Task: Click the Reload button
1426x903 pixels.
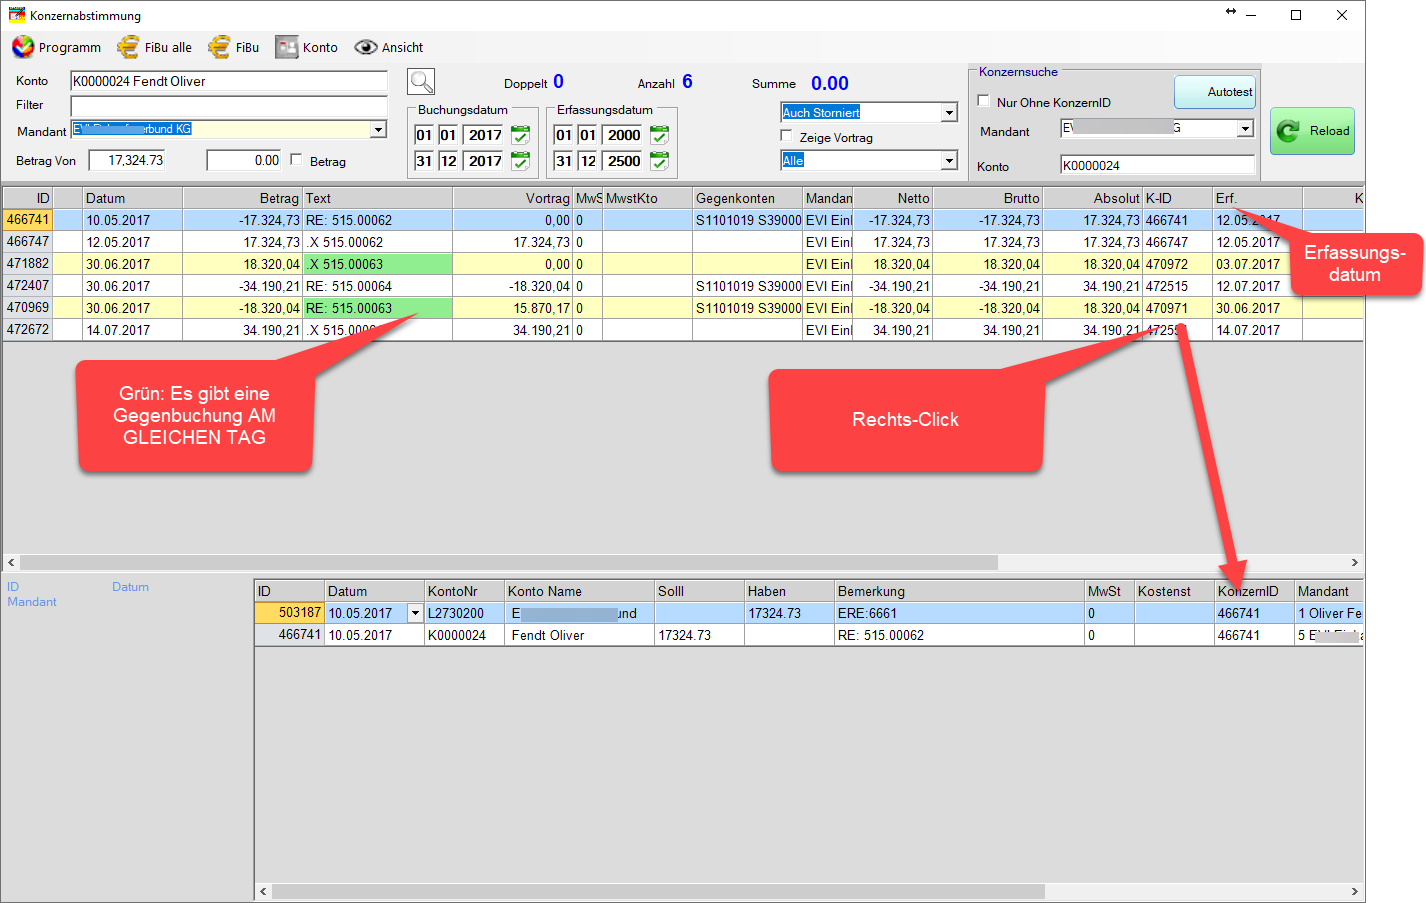Action: pos(1312,131)
